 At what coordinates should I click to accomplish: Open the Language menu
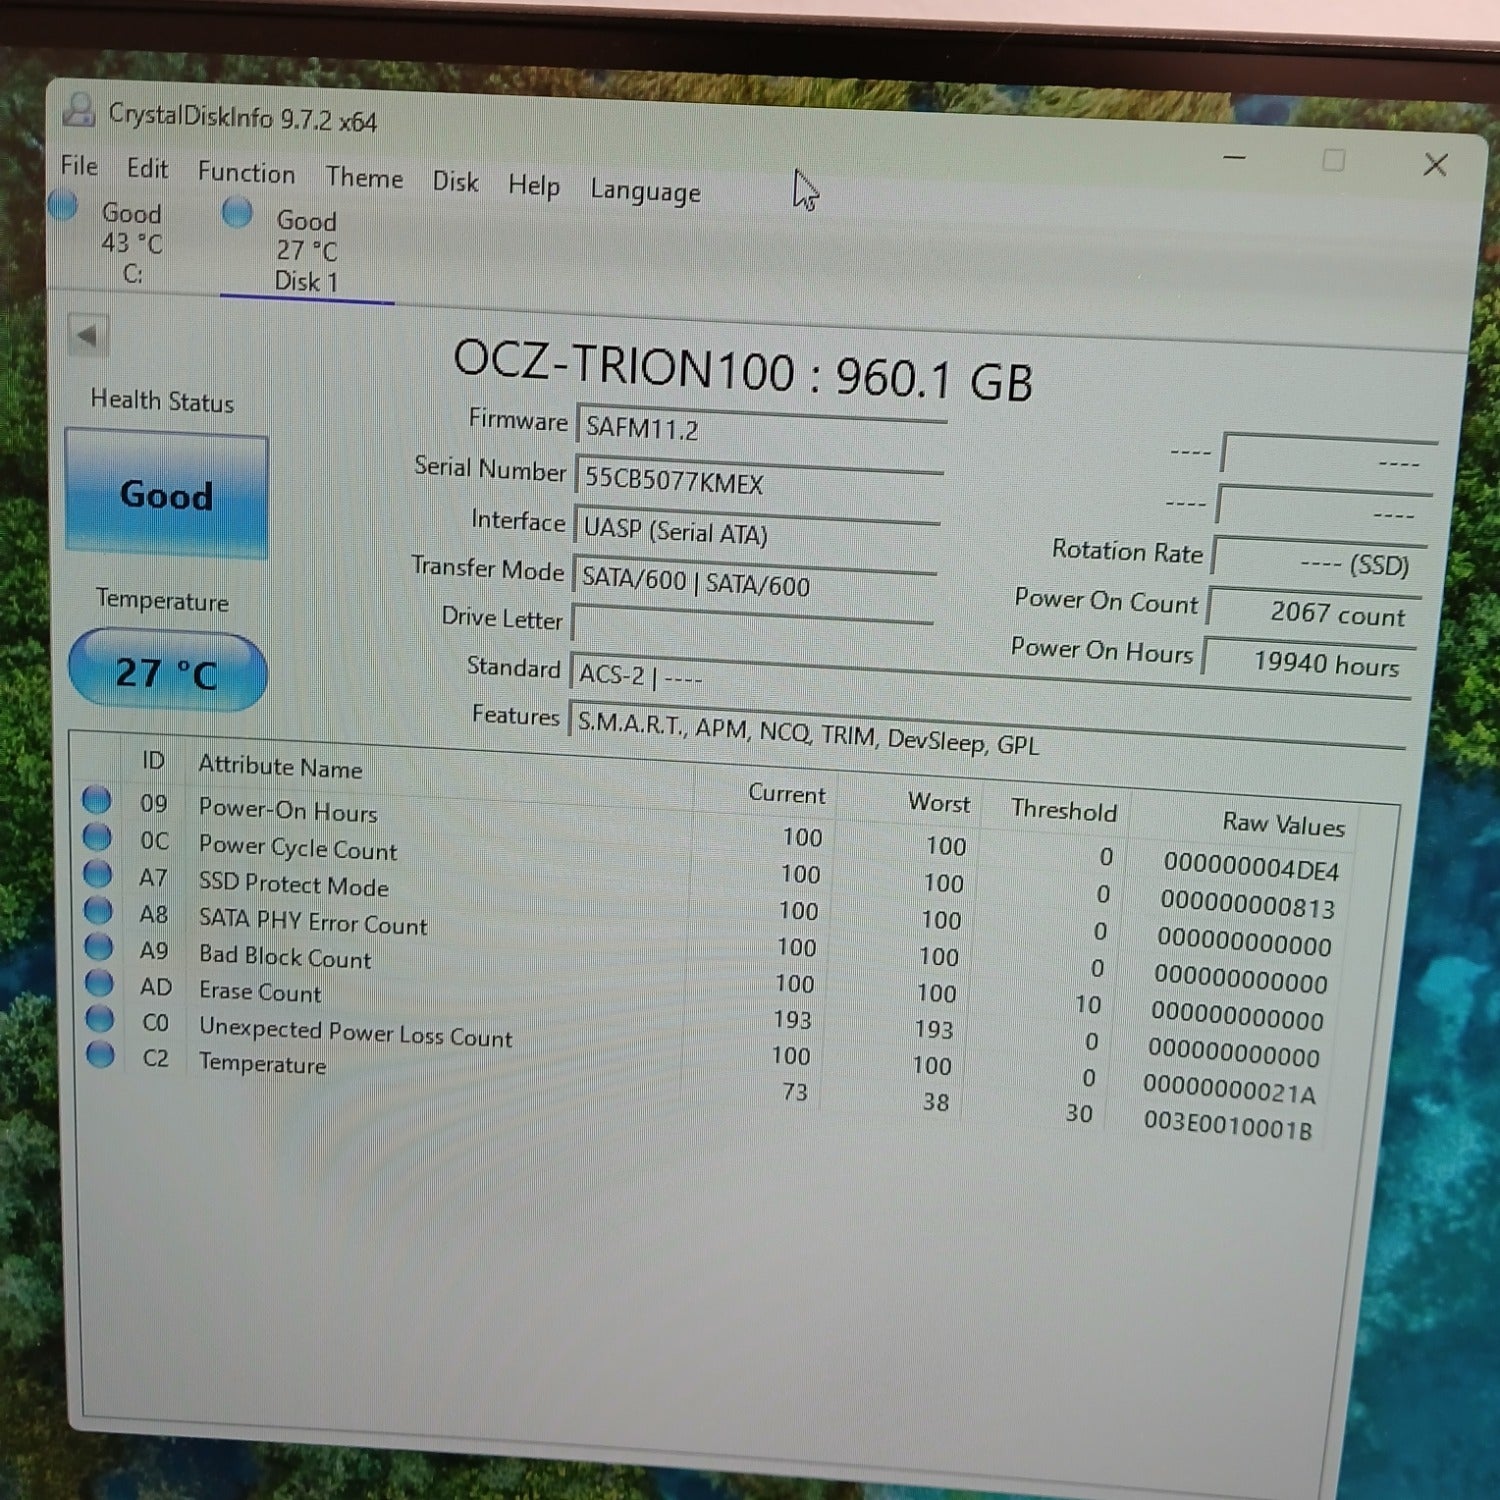tap(645, 191)
